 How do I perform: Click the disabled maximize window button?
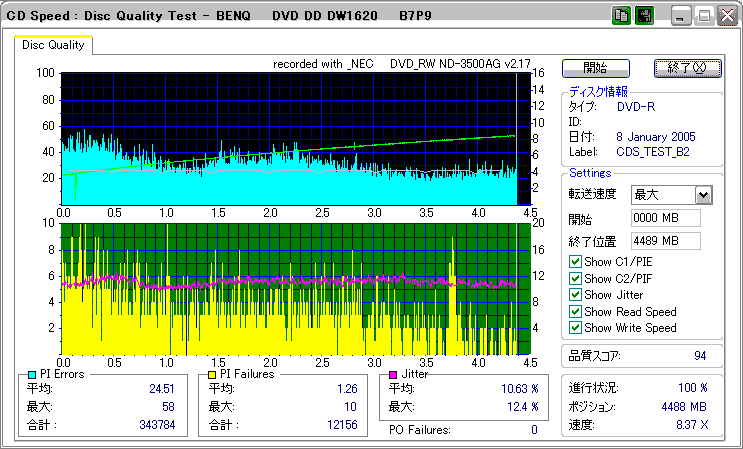point(703,16)
